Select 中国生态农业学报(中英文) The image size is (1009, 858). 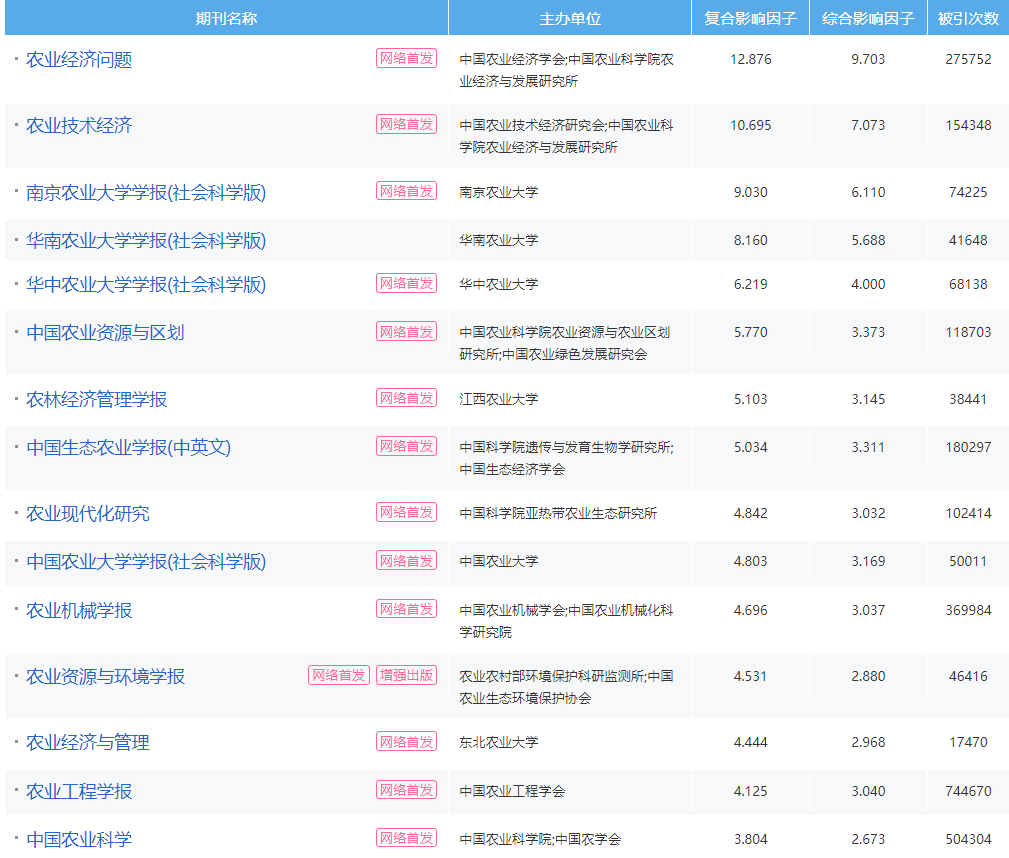click(x=117, y=447)
